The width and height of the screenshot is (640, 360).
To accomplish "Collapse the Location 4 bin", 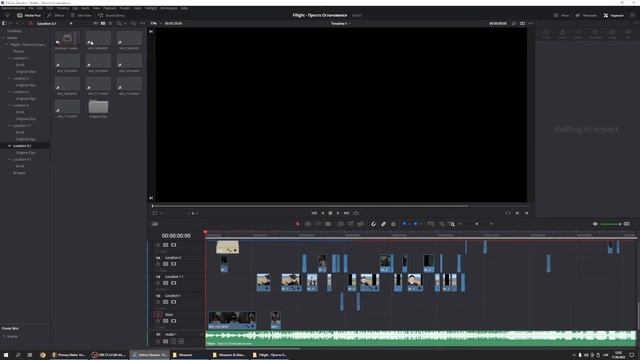I will click(10, 105).
